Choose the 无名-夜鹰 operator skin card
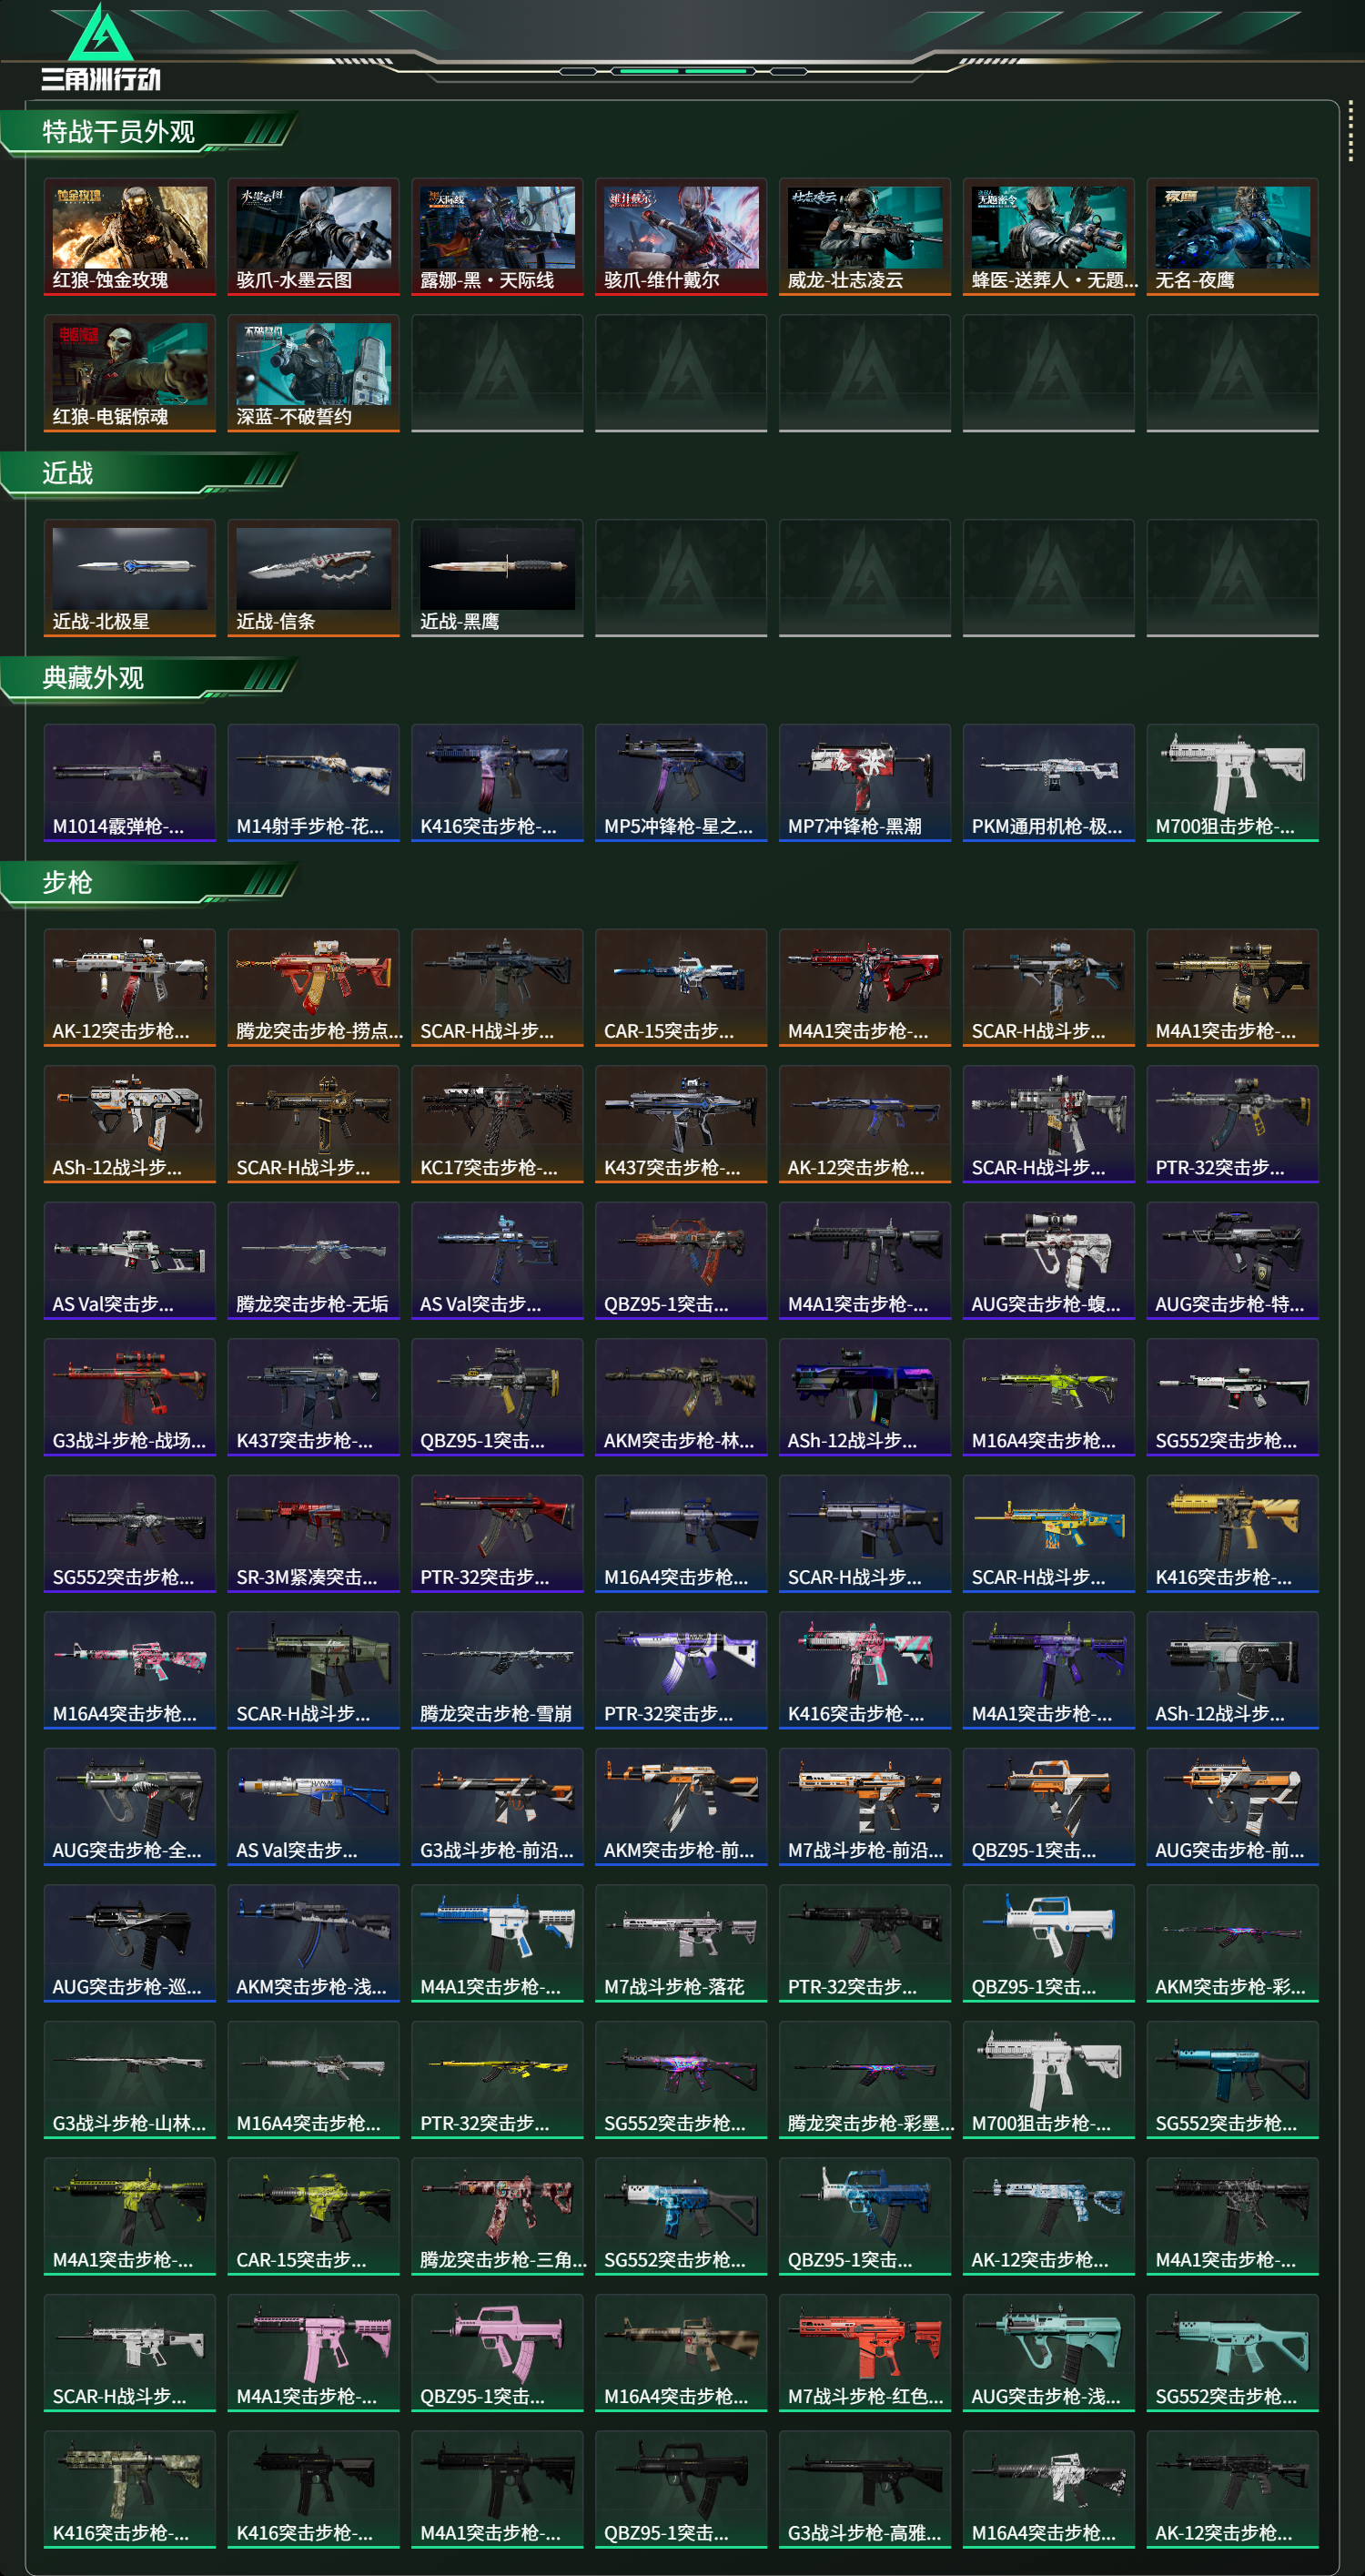The image size is (1365, 2576). click(x=1232, y=237)
